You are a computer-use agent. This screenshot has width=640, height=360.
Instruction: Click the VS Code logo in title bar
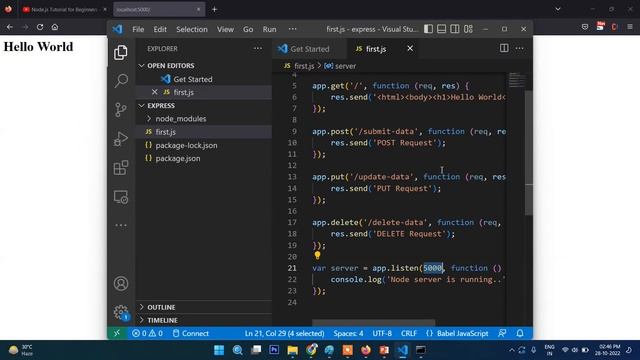point(118,29)
